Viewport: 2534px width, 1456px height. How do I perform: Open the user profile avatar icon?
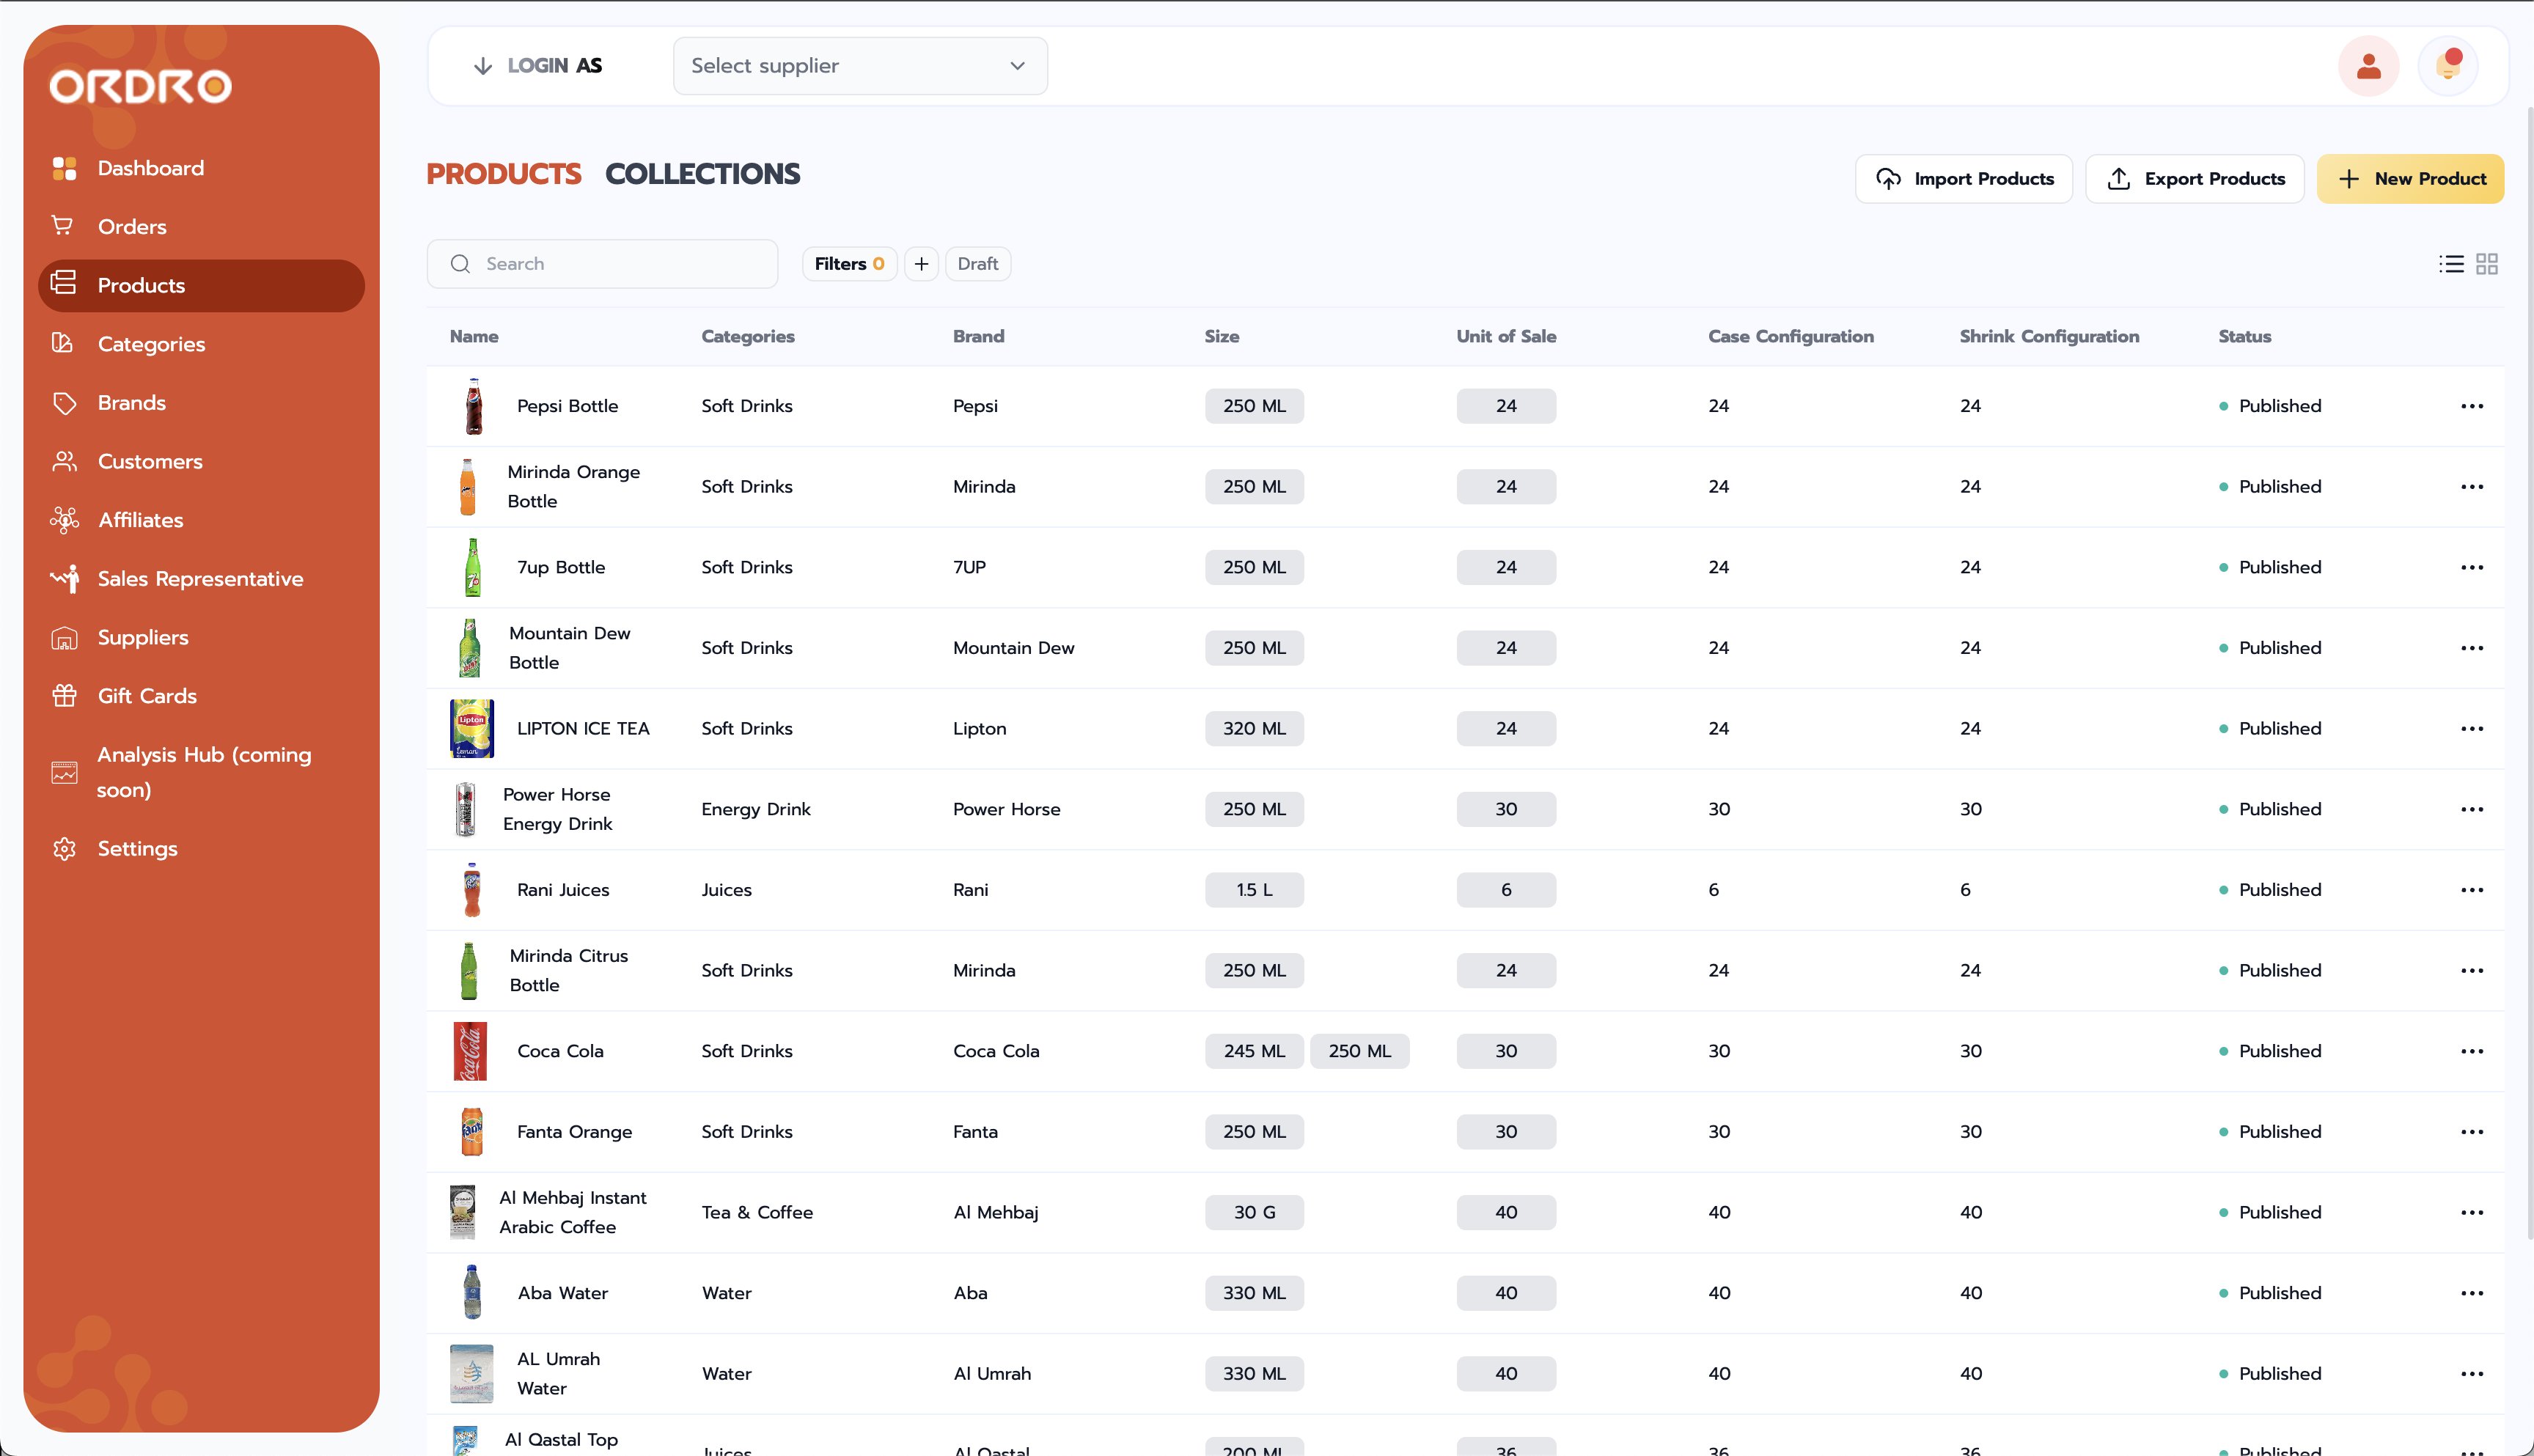[2368, 66]
